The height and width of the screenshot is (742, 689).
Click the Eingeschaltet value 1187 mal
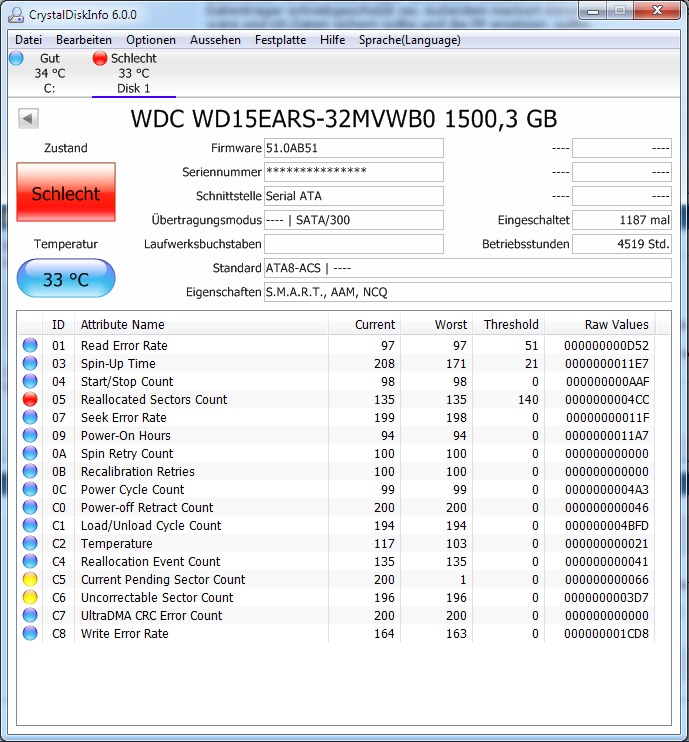[622, 220]
